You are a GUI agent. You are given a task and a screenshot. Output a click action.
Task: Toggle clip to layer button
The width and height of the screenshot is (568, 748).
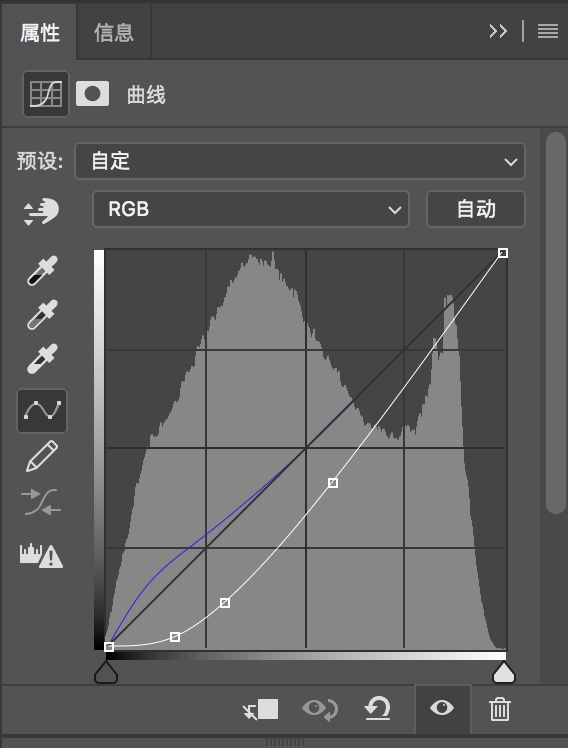[260, 709]
